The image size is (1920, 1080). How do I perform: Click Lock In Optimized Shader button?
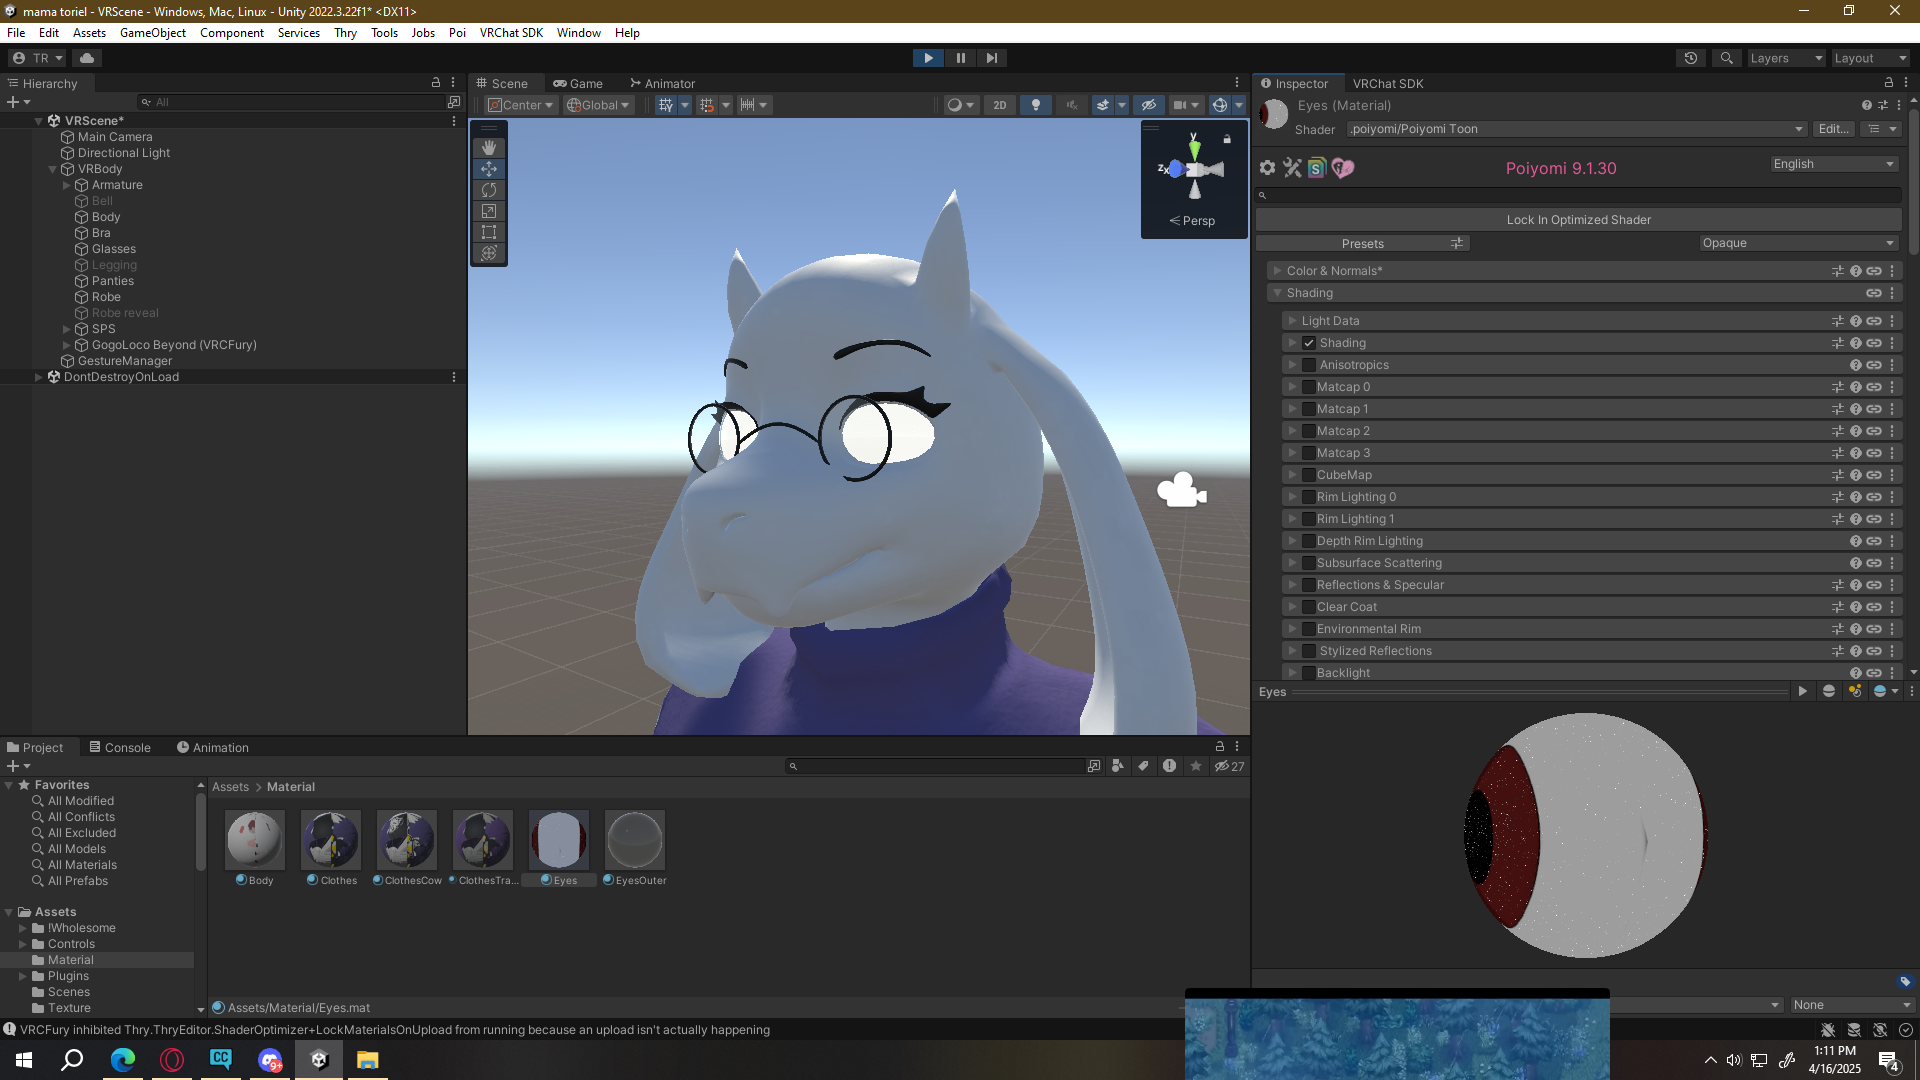(x=1578, y=220)
